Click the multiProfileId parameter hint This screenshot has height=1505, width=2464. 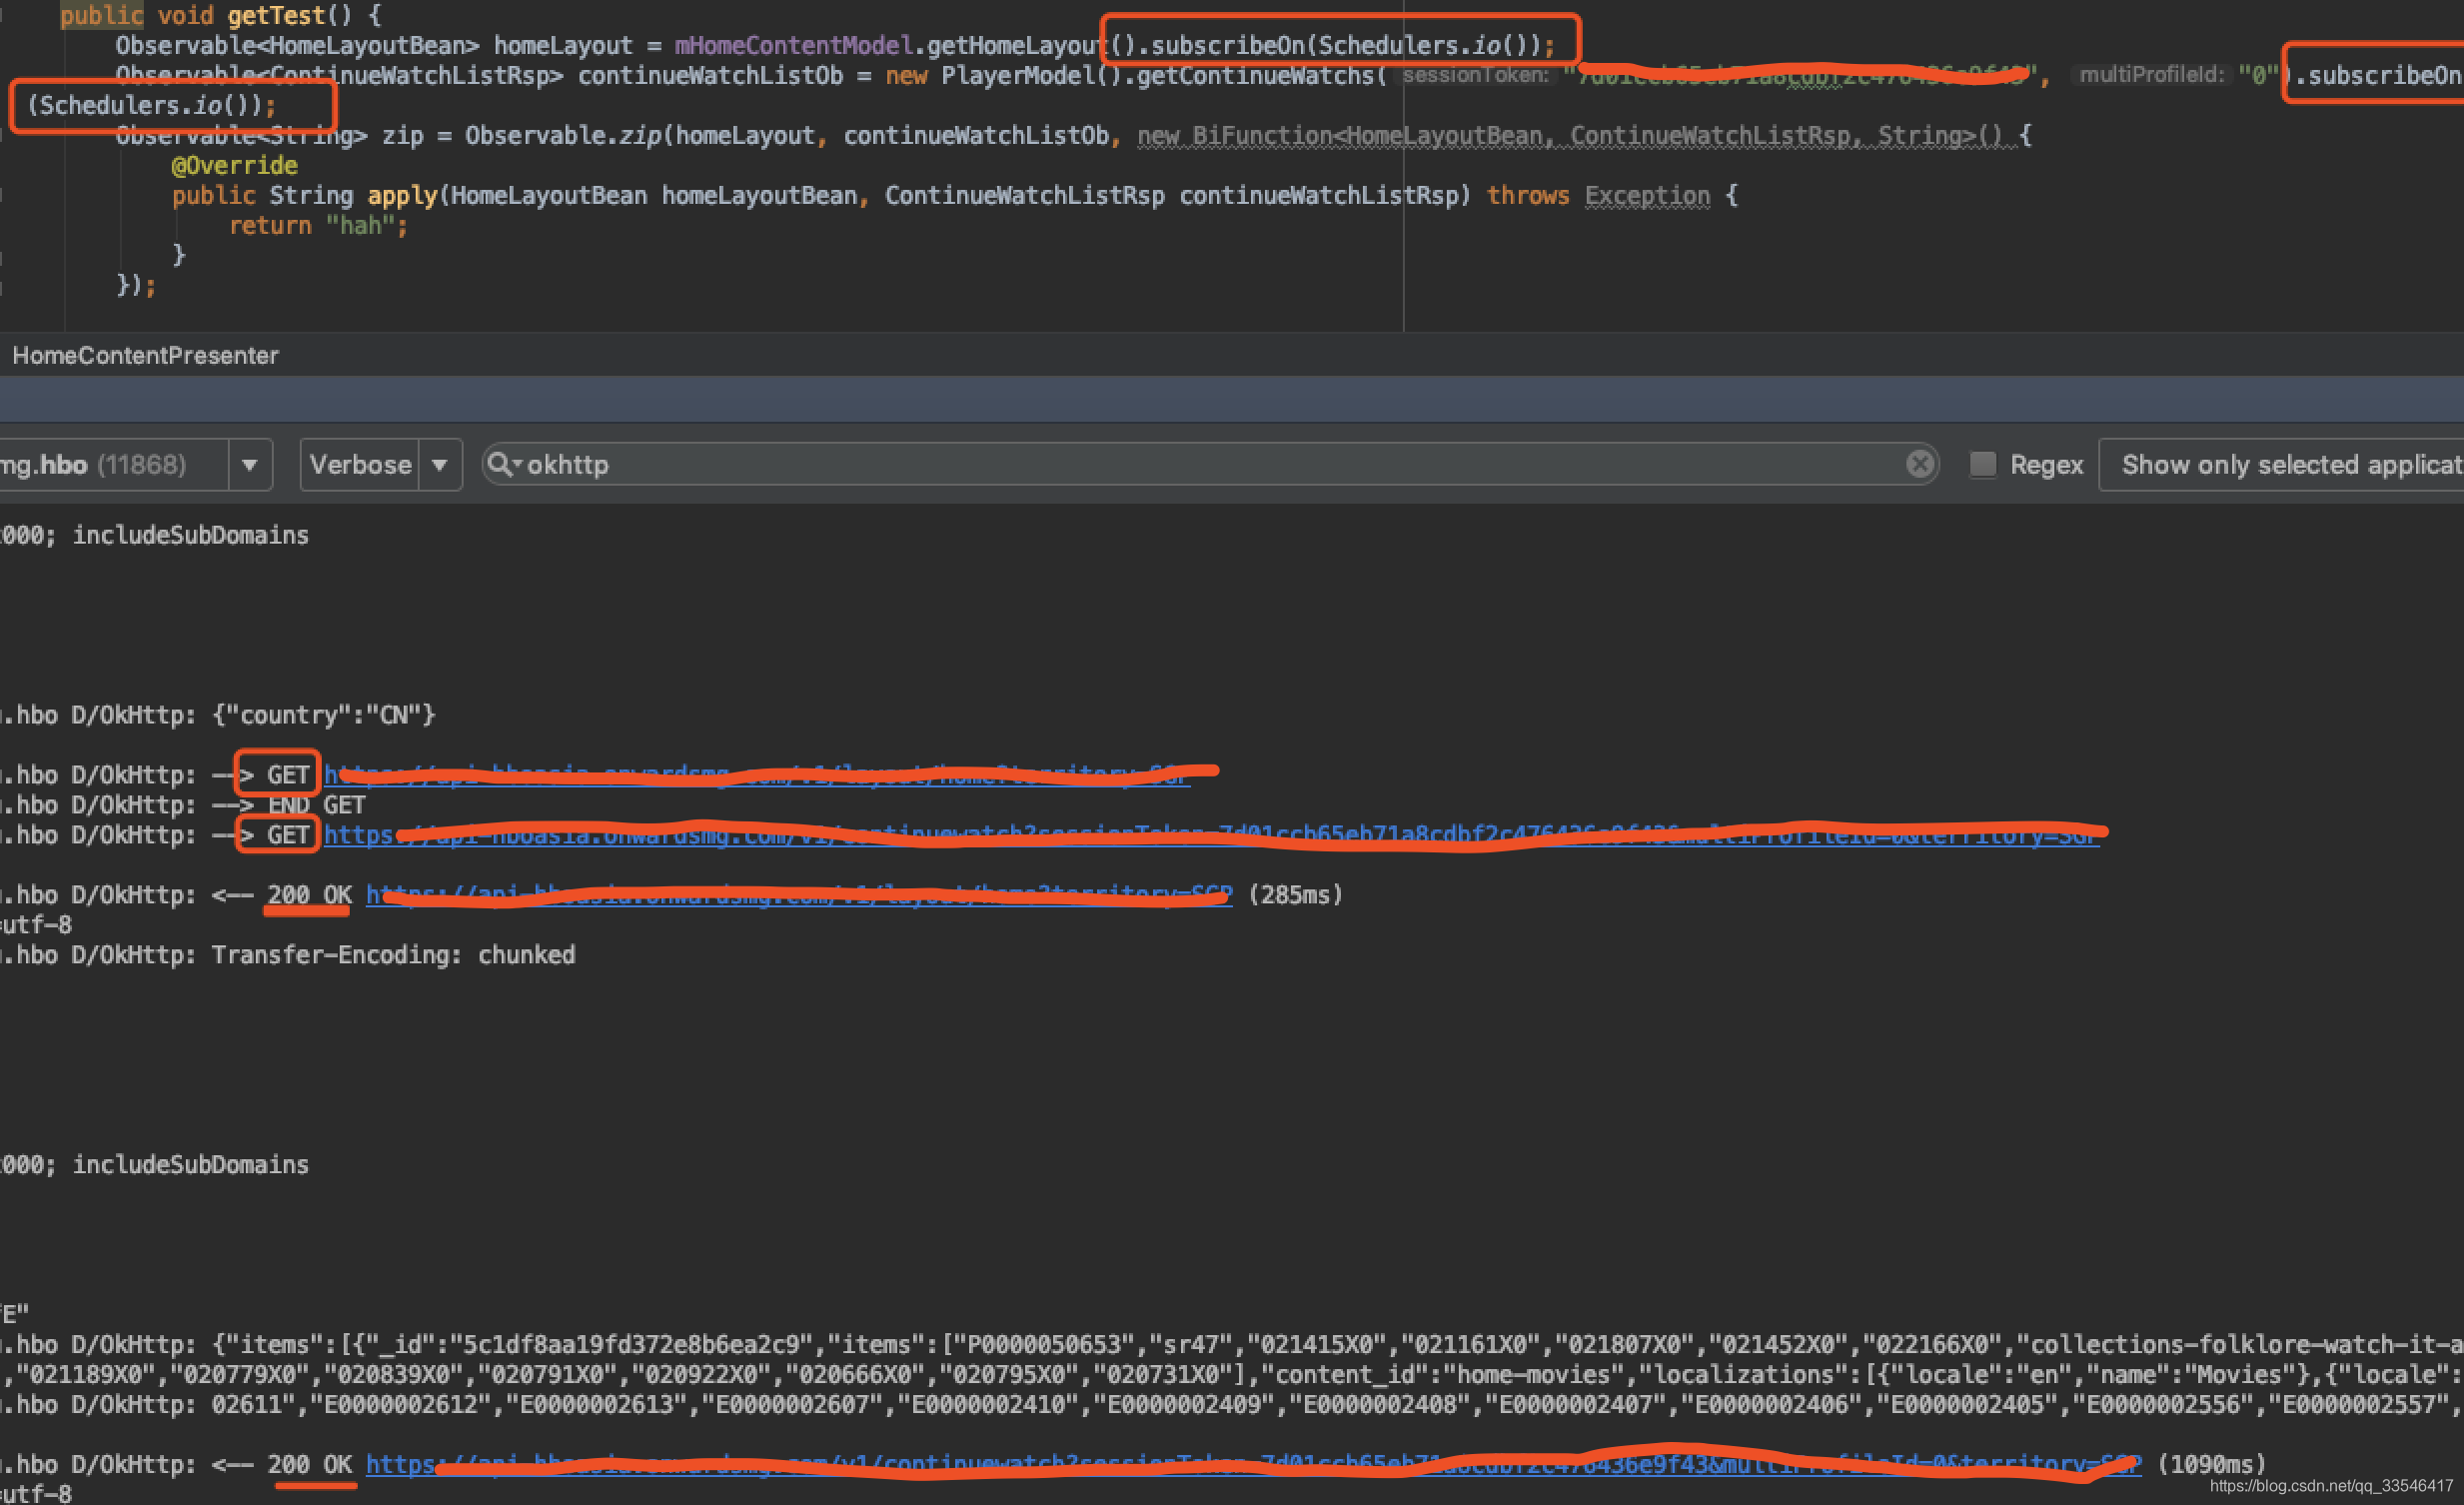[2152, 75]
